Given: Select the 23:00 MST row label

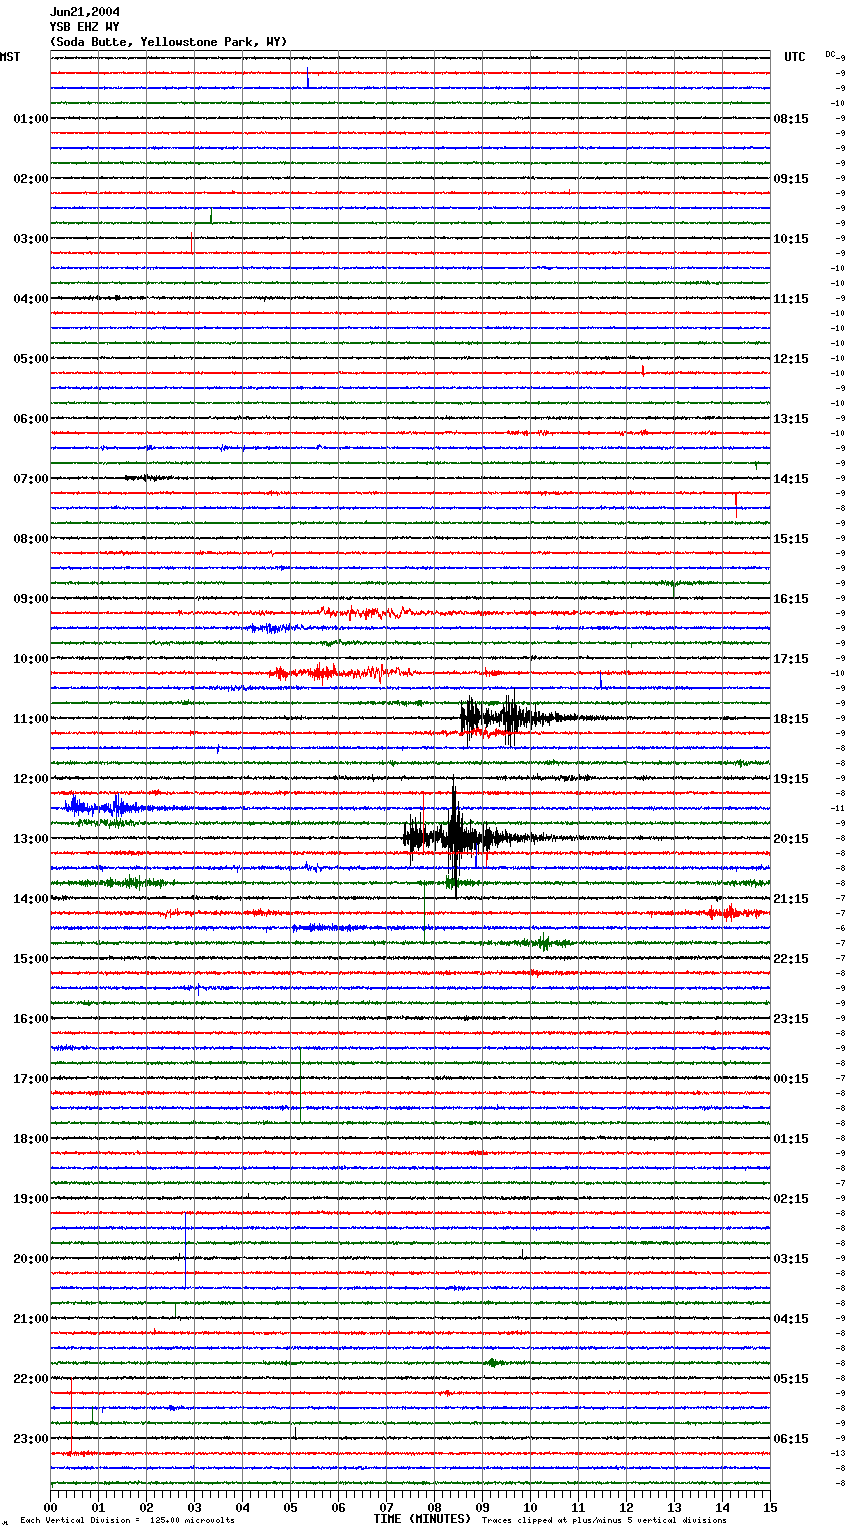Looking at the screenshot, I should point(30,1439).
